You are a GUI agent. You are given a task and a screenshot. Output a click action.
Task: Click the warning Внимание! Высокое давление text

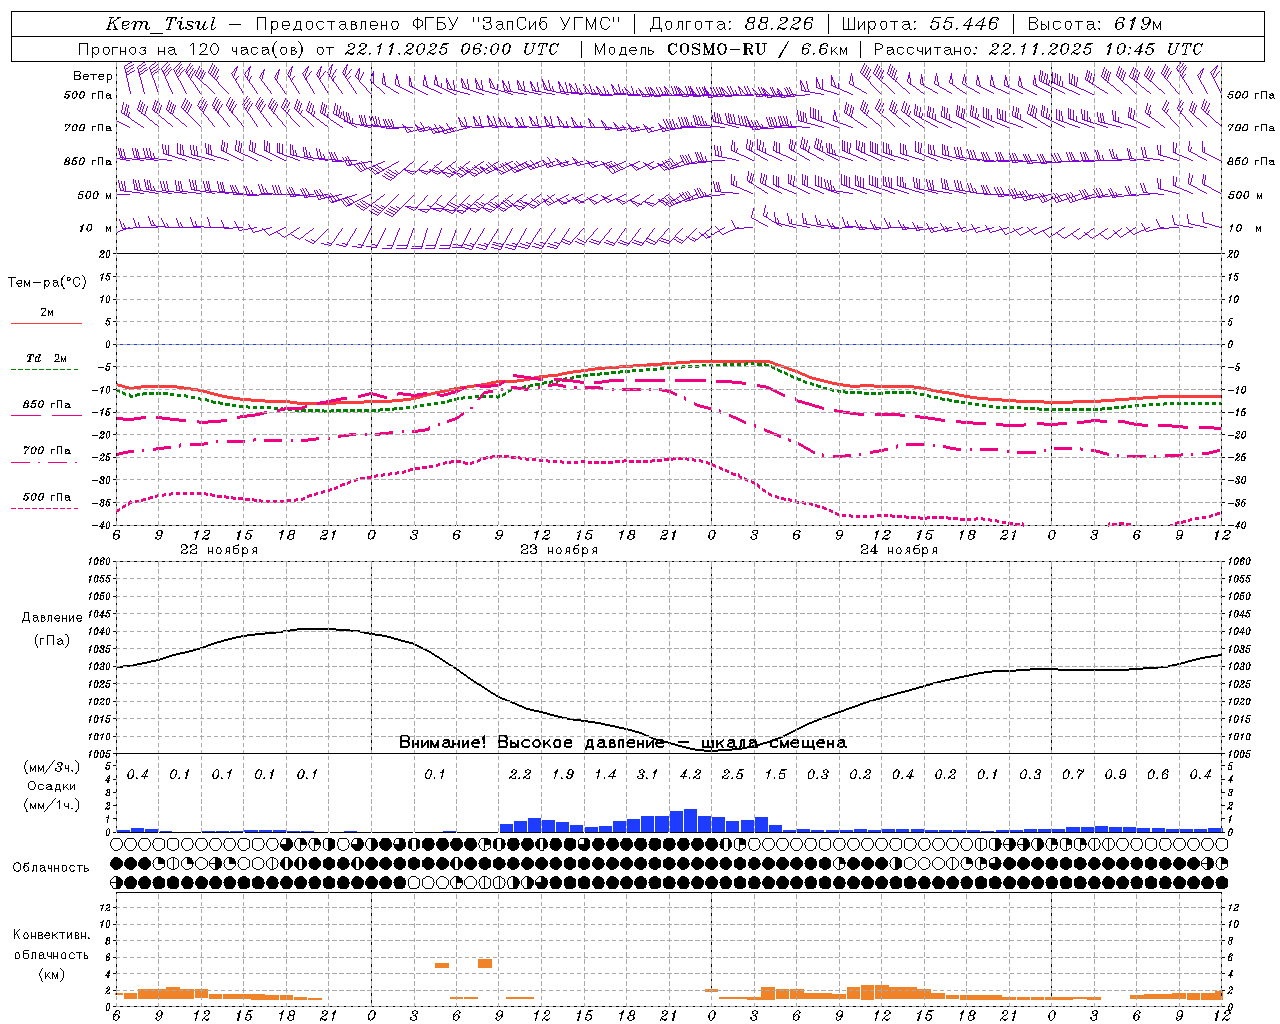click(x=622, y=742)
